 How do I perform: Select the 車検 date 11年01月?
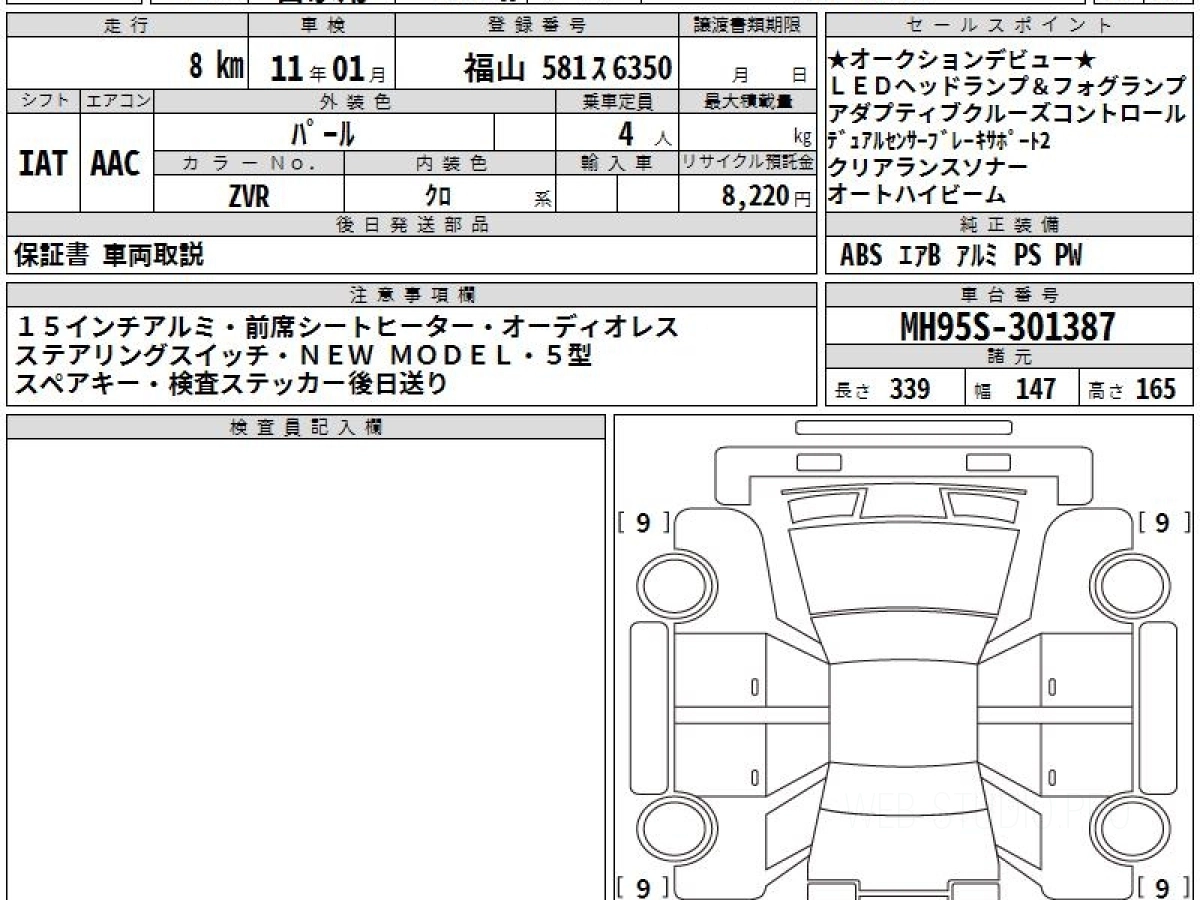pyautogui.click(x=328, y=68)
